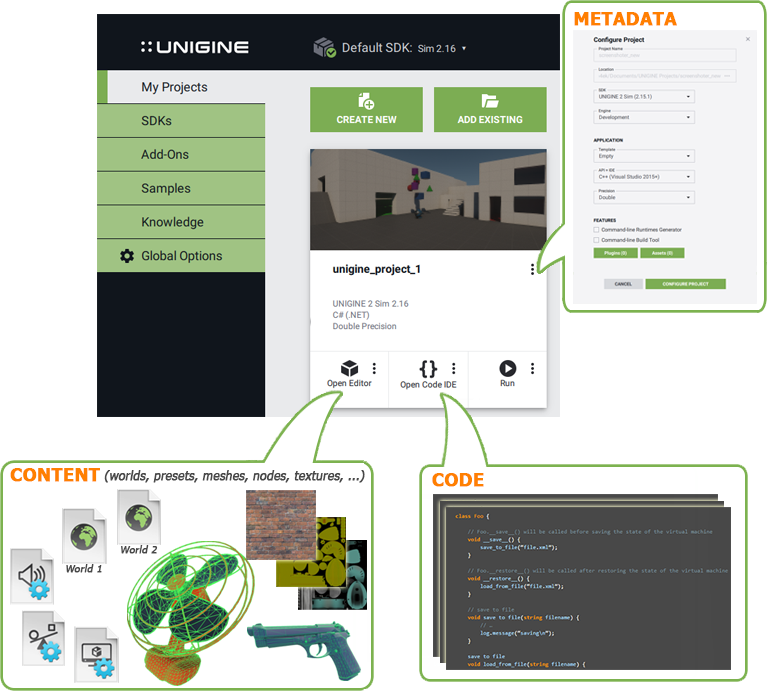
Task: Click the 'Double Precision' project info text
Action: [x=364, y=326]
